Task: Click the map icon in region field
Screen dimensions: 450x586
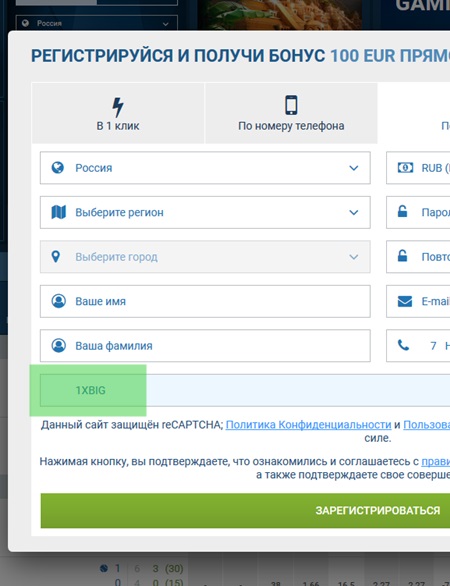Action: tap(59, 212)
